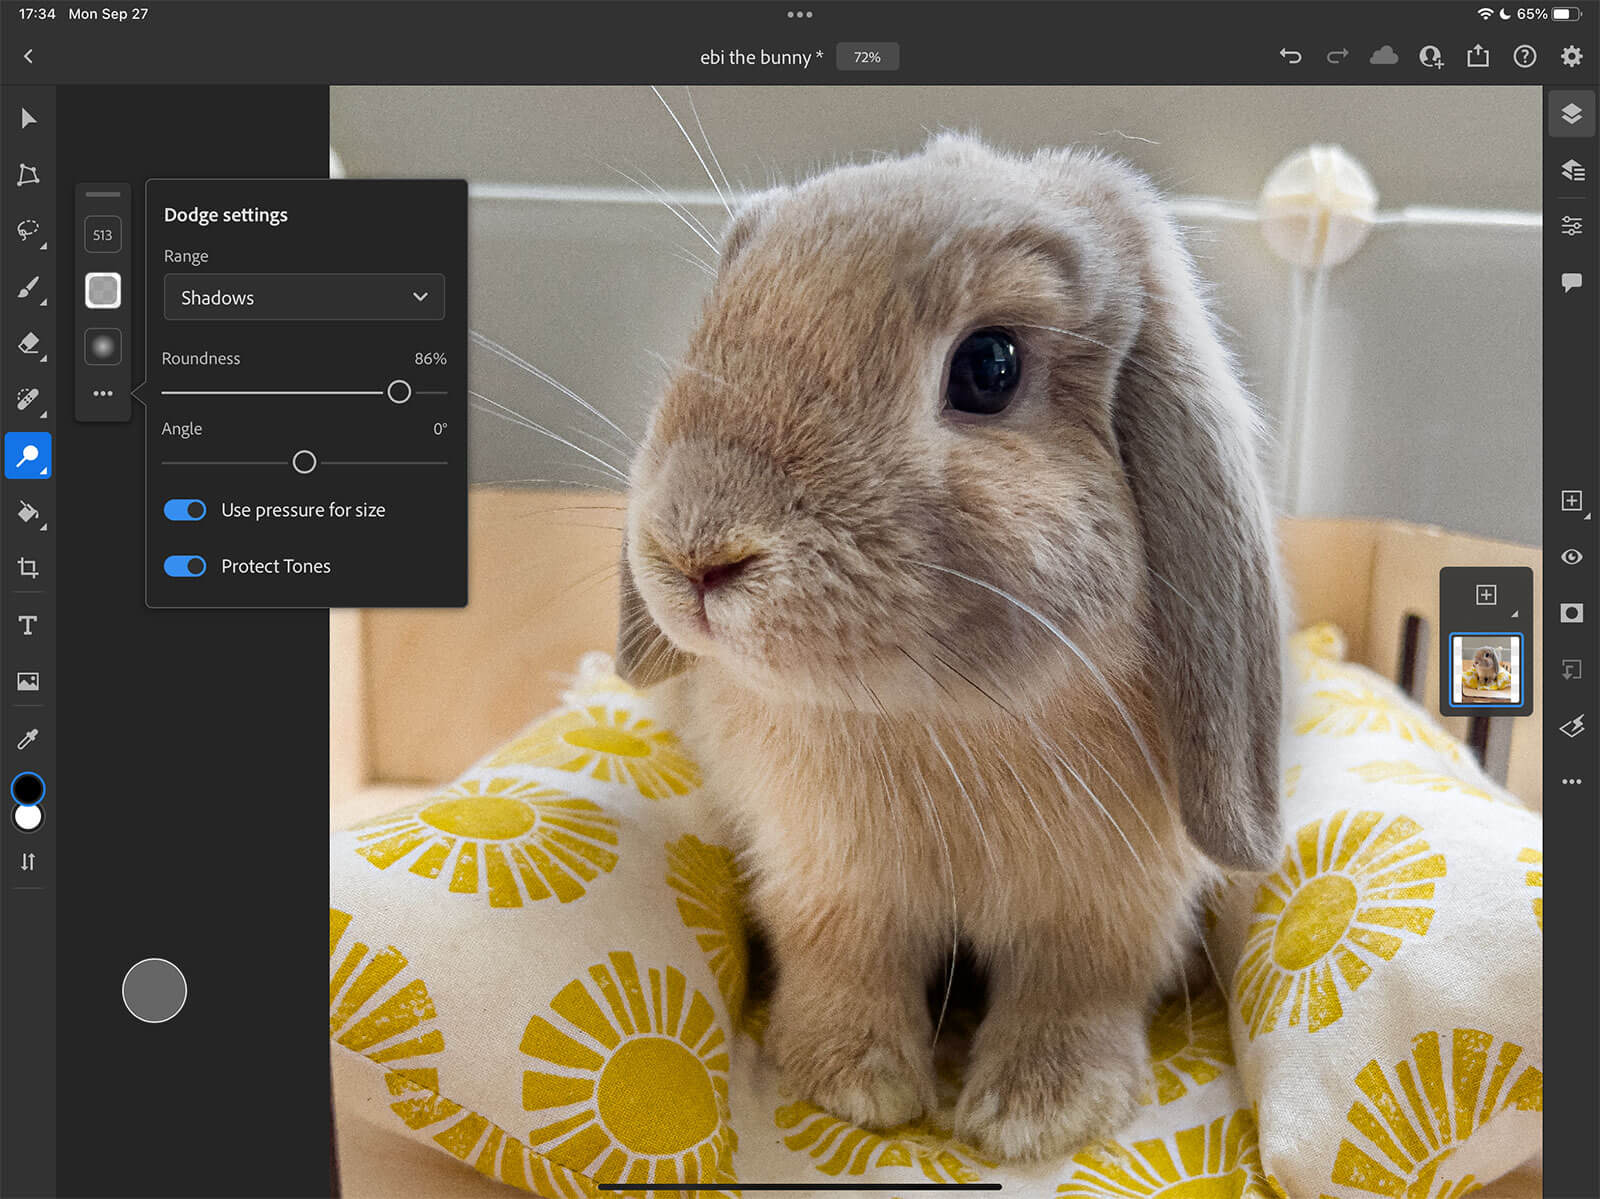Select the bunny layer thumbnail
This screenshot has width=1600, height=1199.
click(x=1485, y=670)
